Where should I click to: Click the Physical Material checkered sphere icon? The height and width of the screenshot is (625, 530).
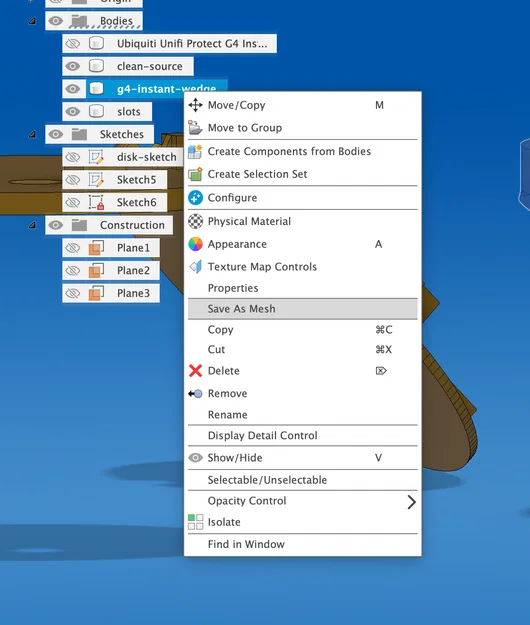tap(195, 221)
